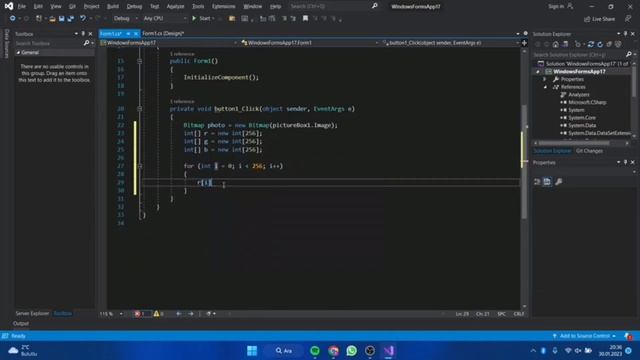Collapse the Form1 constructor code block
Viewport: 640px width, 360px height.
(140, 61)
